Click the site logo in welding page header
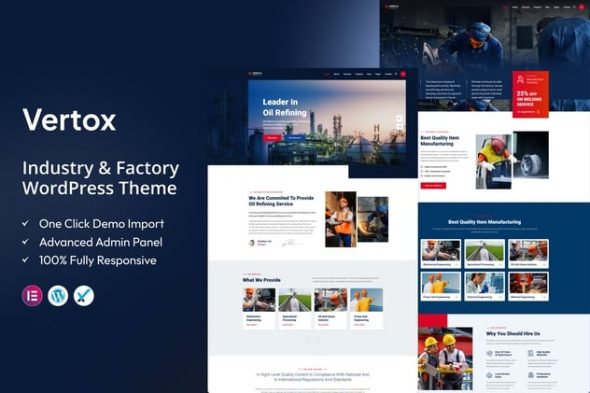This screenshot has height=393, width=590. pos(392,7)
